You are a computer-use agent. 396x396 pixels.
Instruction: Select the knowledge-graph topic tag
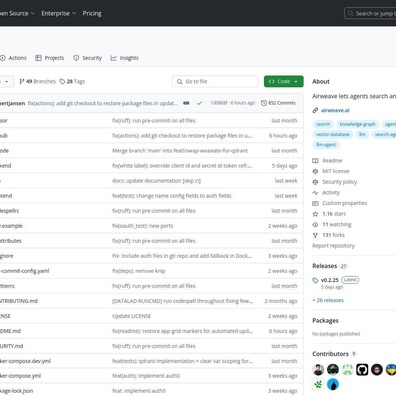[x=357, y=124]
